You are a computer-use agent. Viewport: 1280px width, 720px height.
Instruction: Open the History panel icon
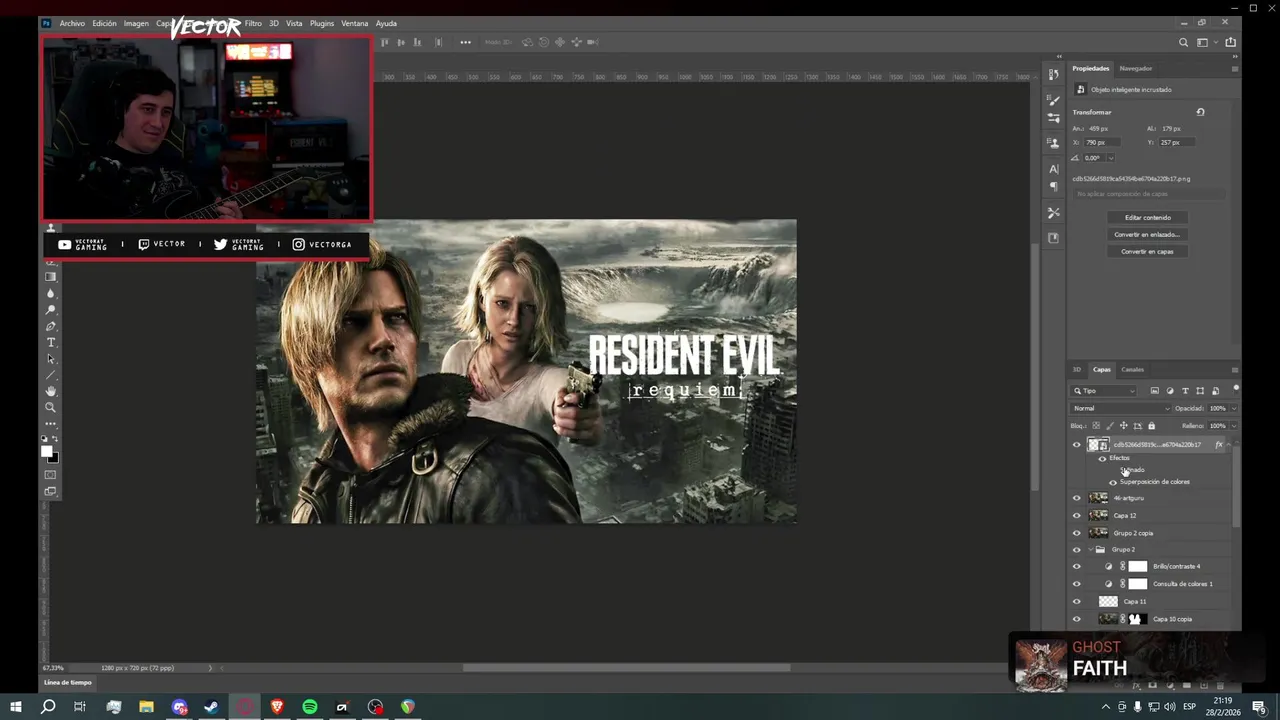(1054, 74)
